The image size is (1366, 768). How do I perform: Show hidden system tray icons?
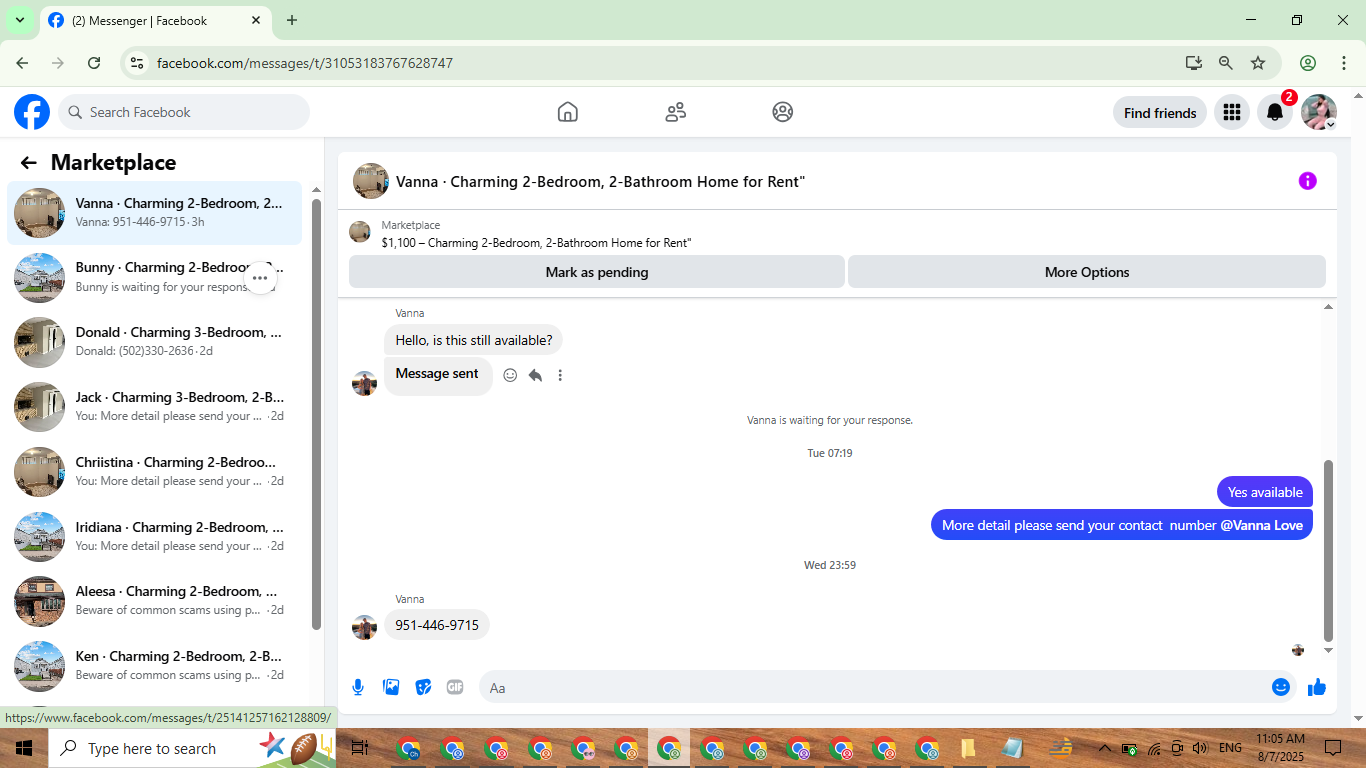tap(1104, 748)
